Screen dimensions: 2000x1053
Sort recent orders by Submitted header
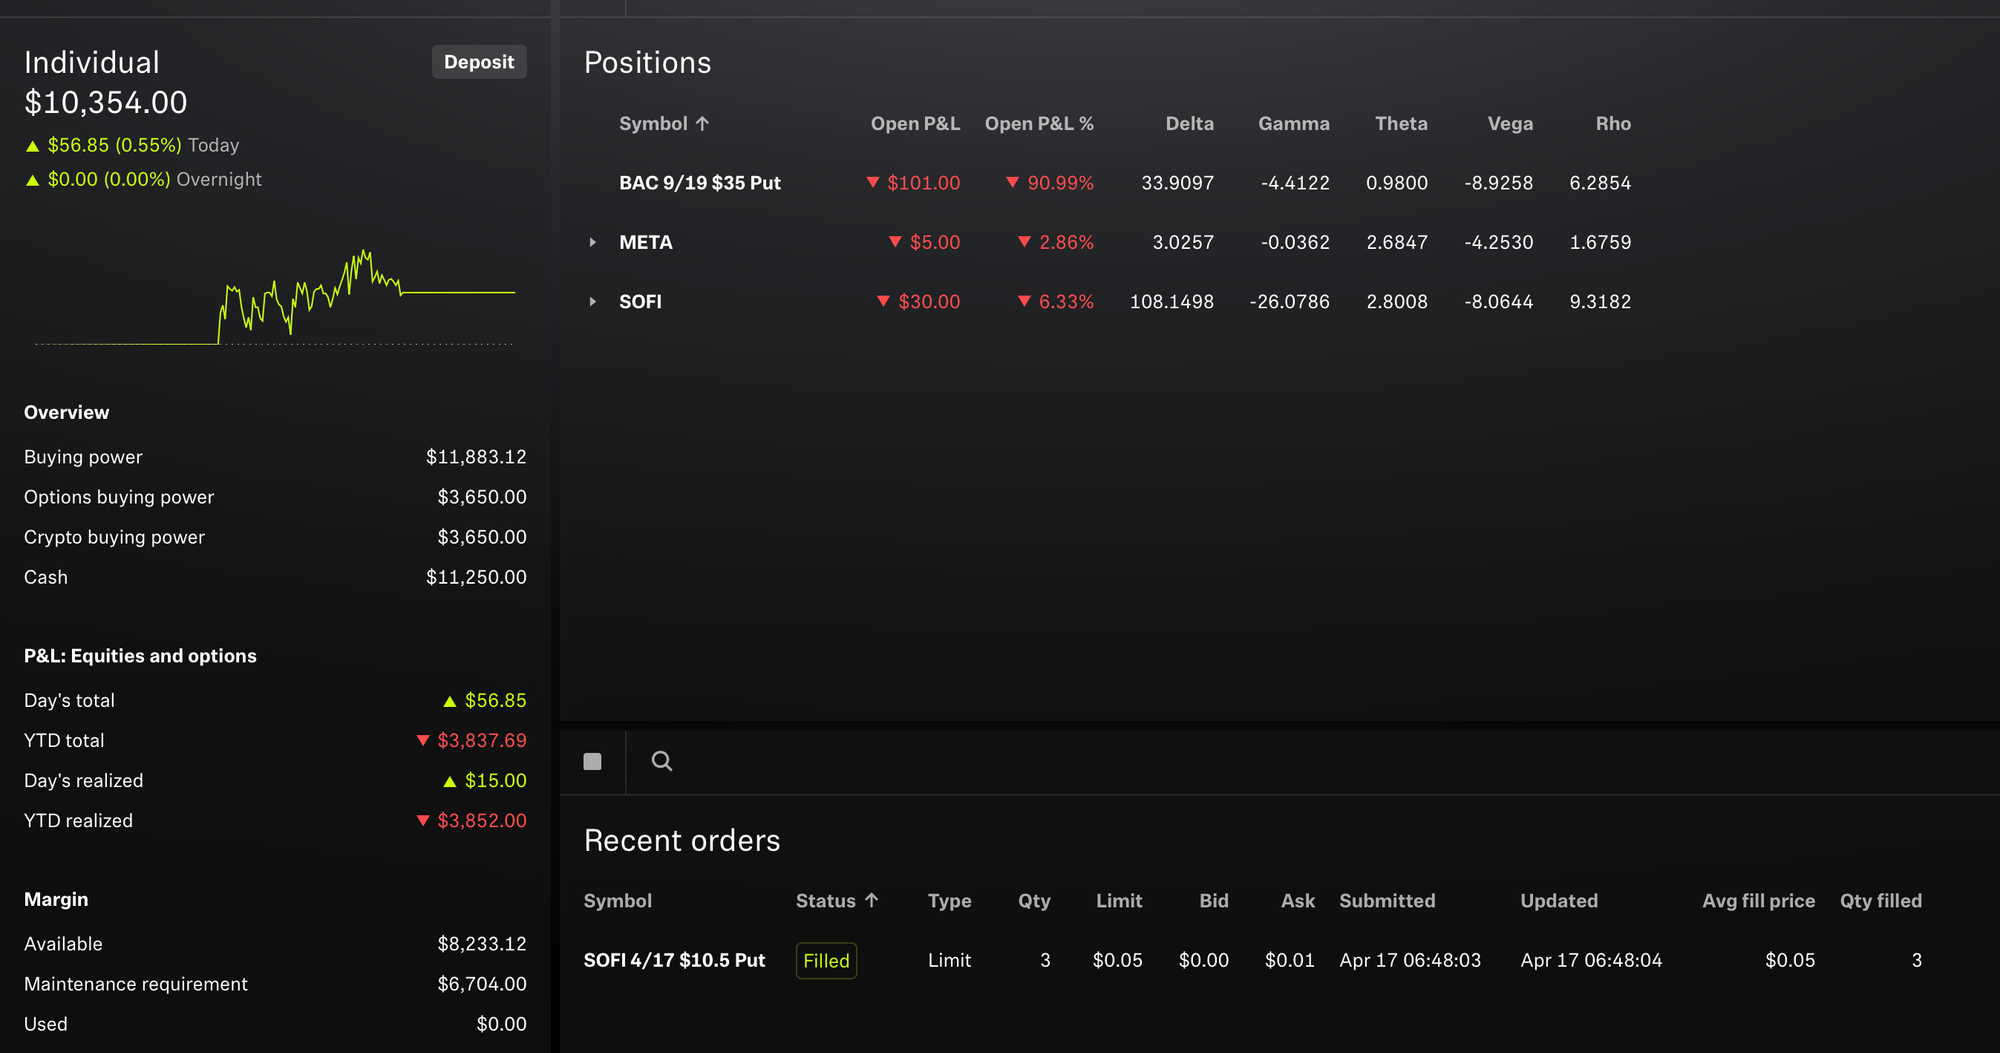point(1387,900)
